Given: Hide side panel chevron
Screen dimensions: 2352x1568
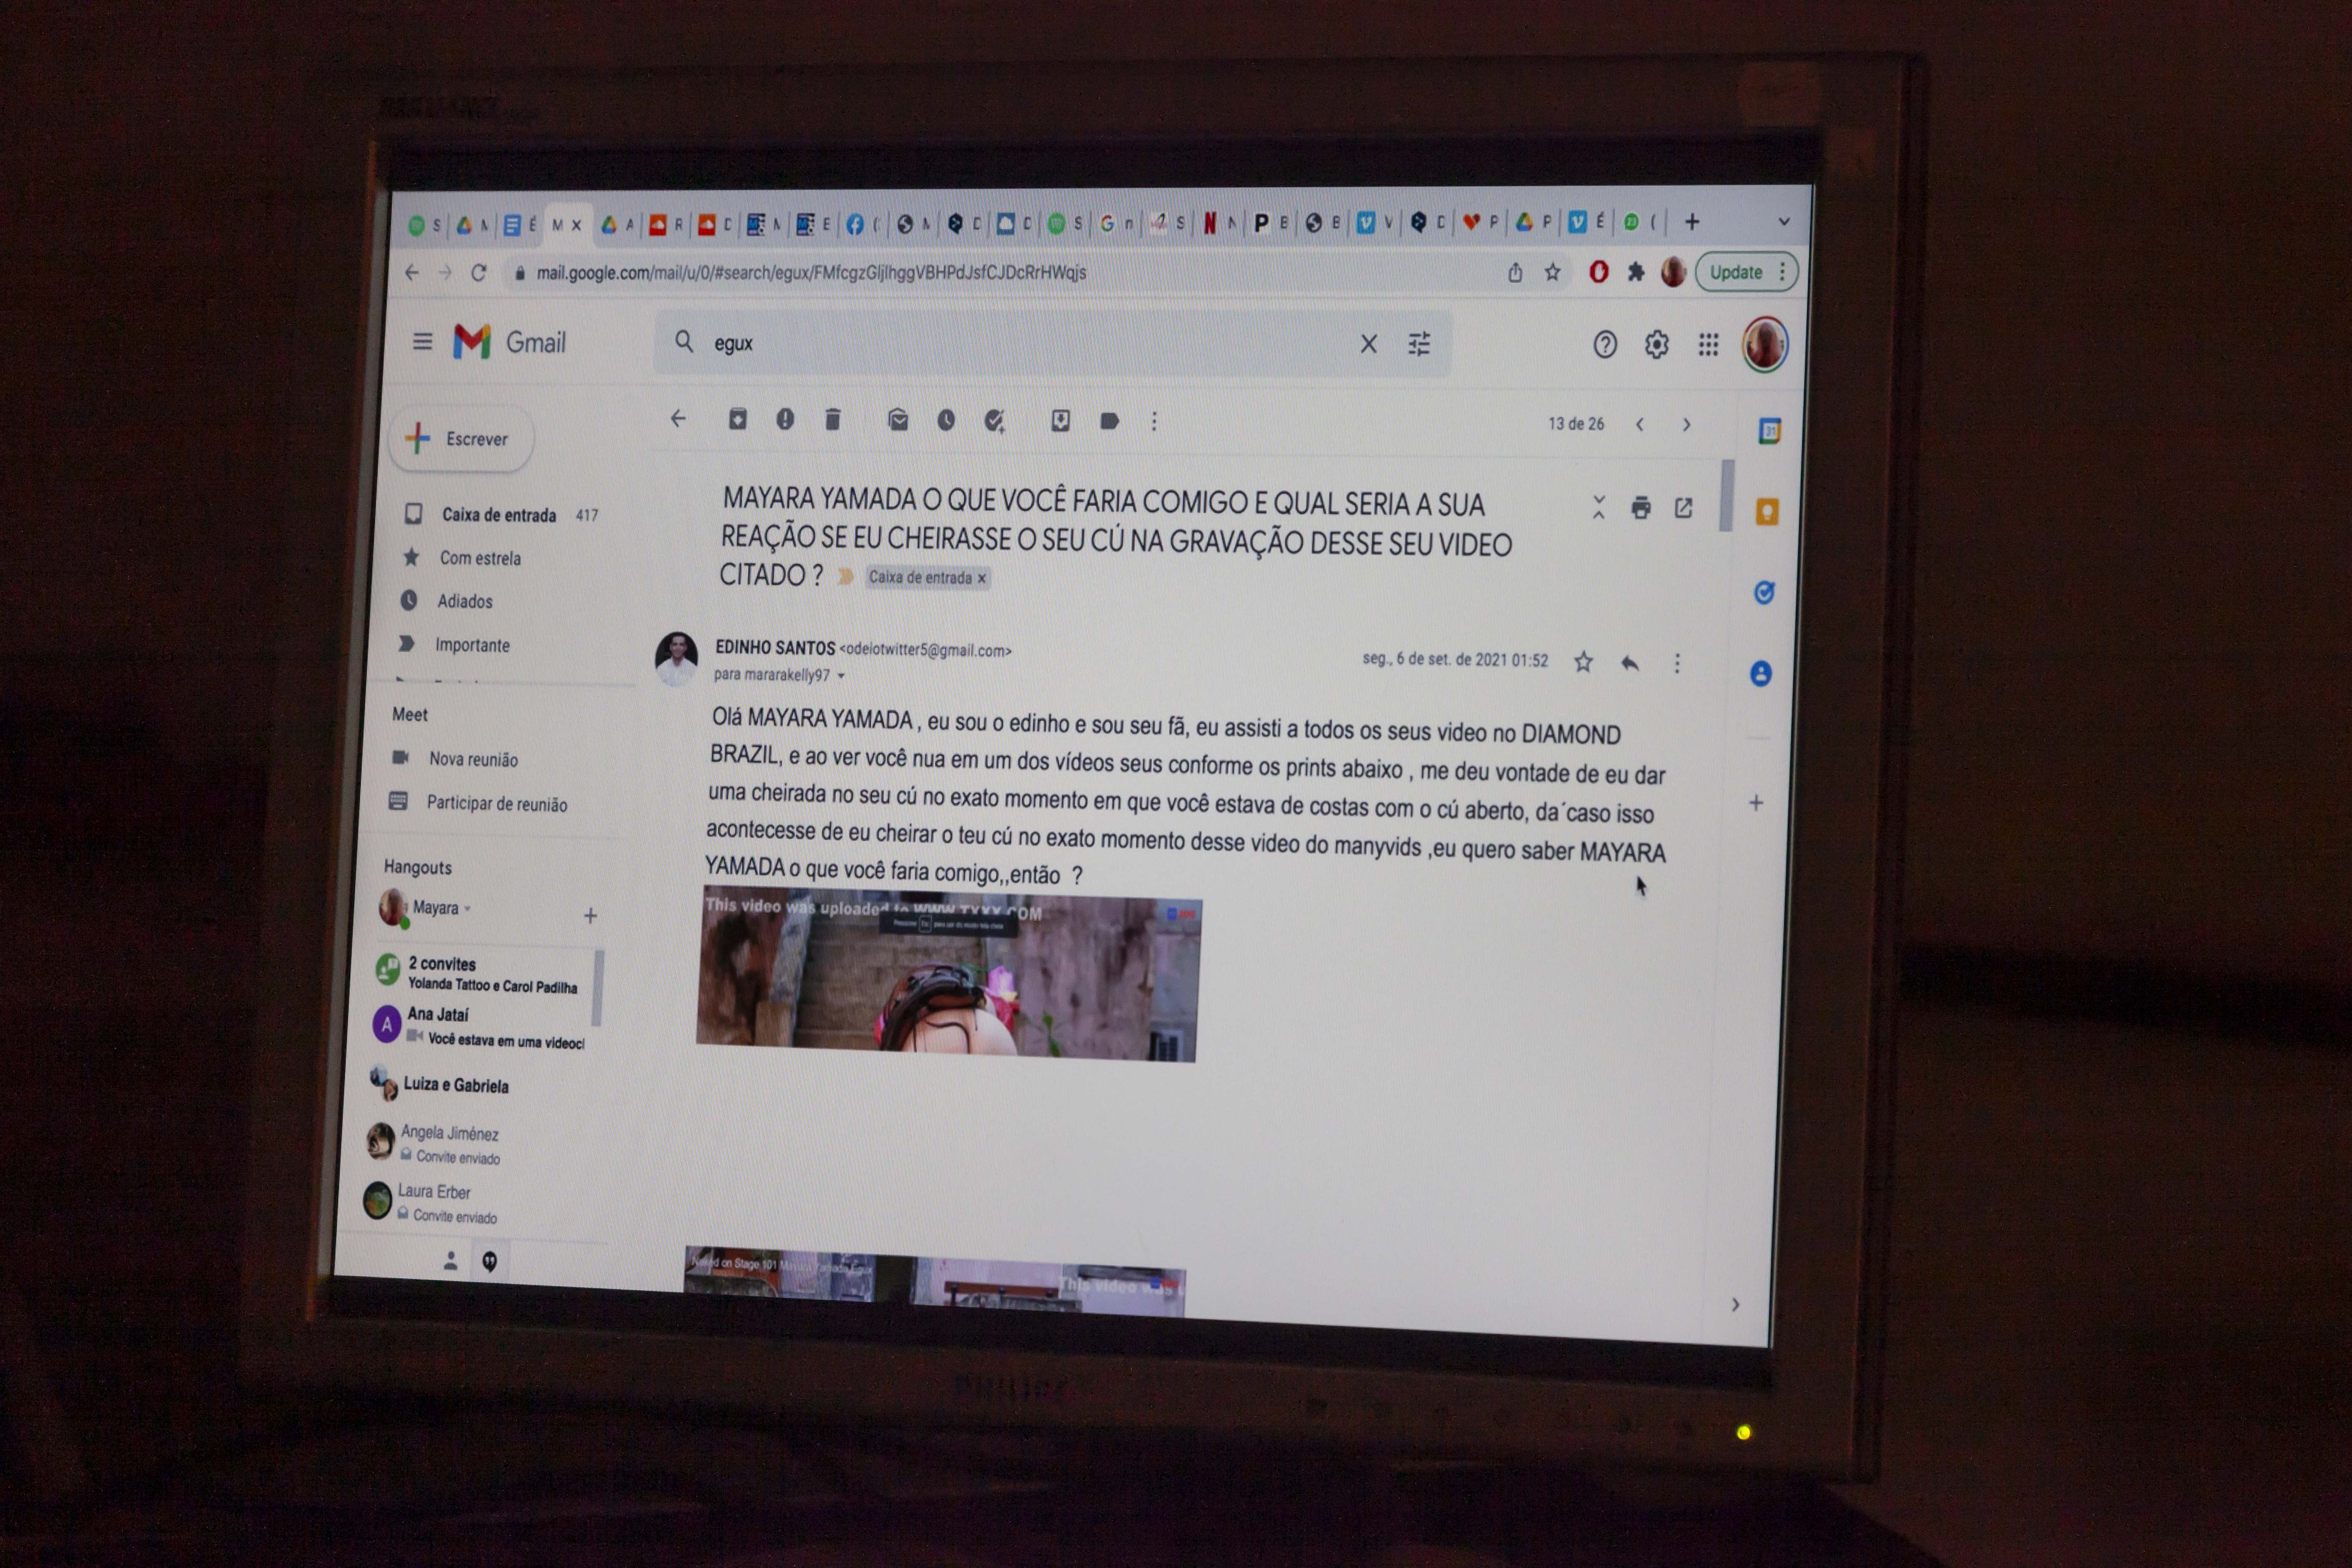Looking at the screenshot, I should (x=1735, y=1304).
